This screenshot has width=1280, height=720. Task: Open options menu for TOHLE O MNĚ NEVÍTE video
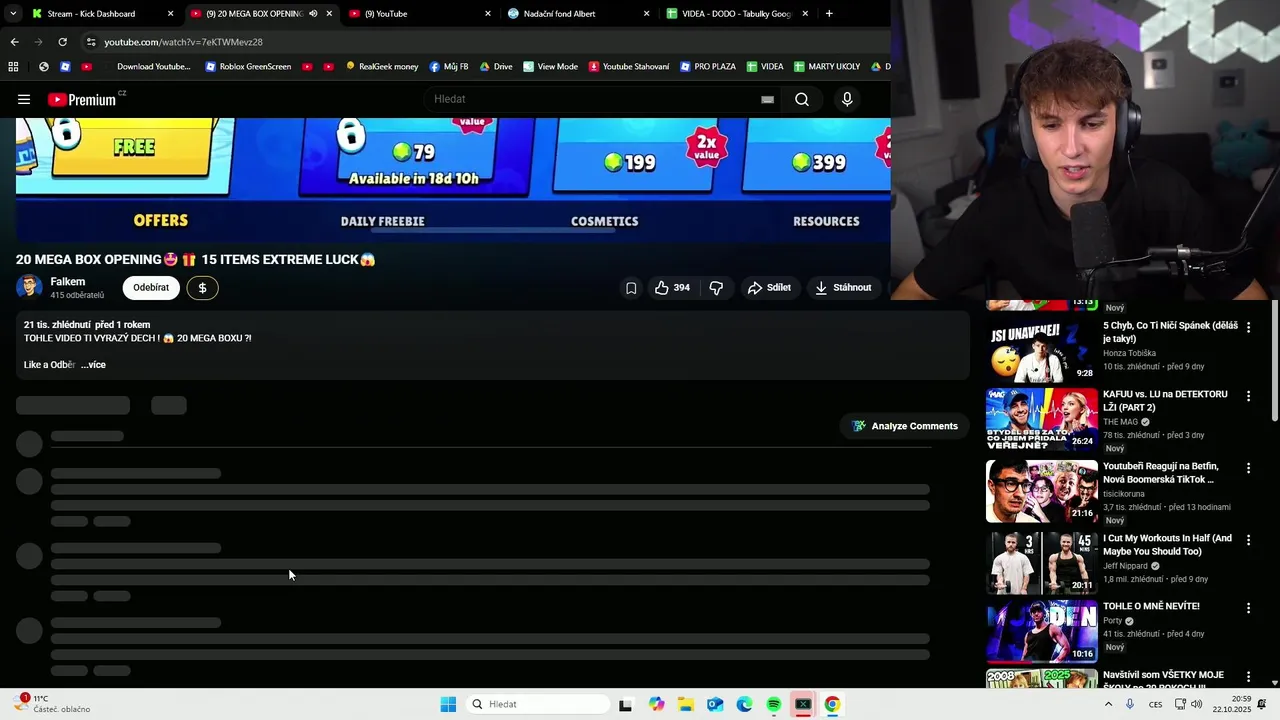tap(1248, 608)
